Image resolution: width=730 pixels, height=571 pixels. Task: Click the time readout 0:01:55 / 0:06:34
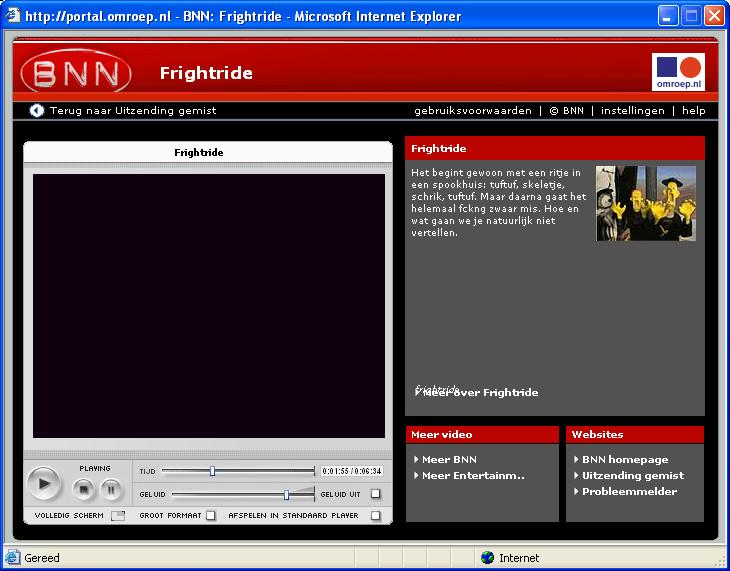coord(351,471)
